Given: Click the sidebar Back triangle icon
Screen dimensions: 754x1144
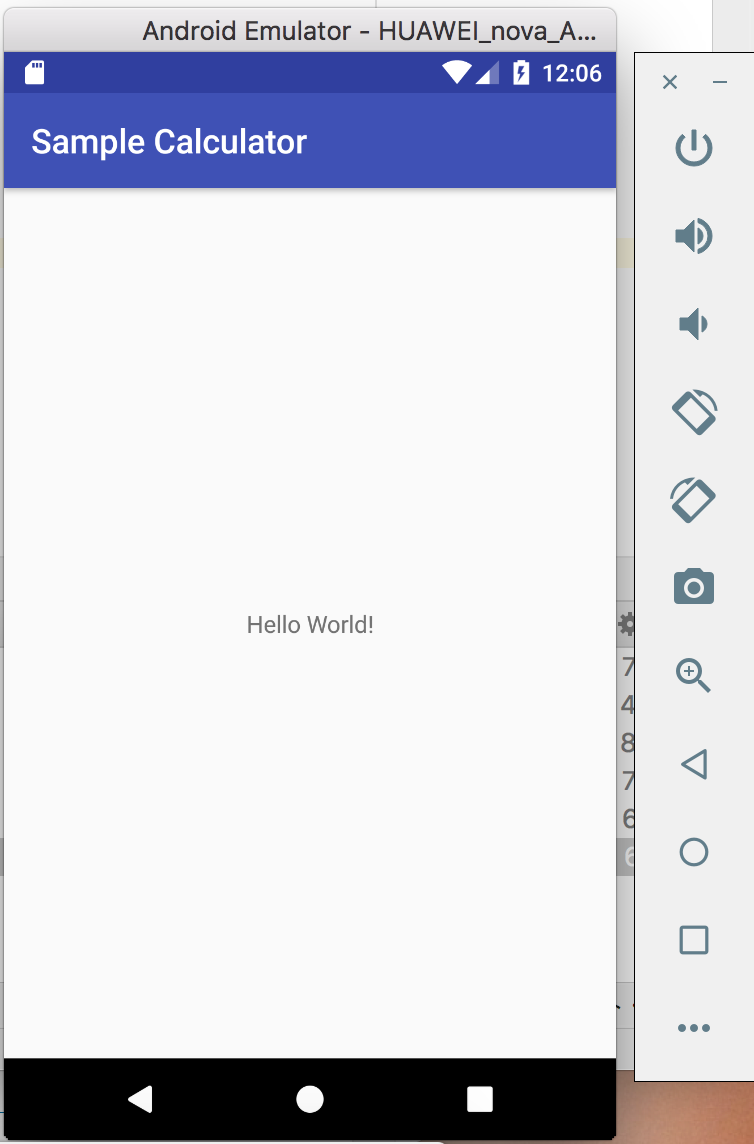Looking at the screenshot, I should coord(694,764).
